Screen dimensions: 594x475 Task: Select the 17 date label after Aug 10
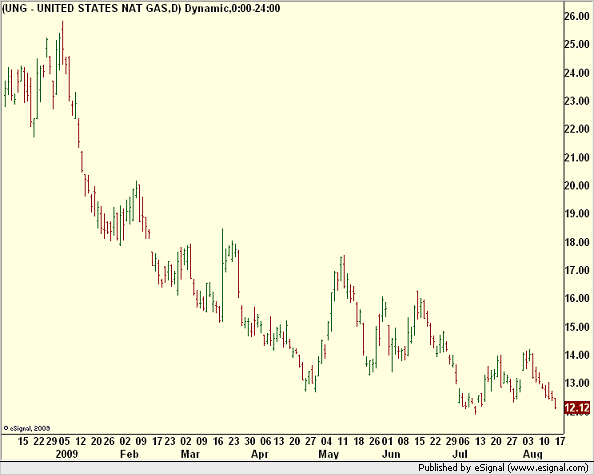point(560,442)
